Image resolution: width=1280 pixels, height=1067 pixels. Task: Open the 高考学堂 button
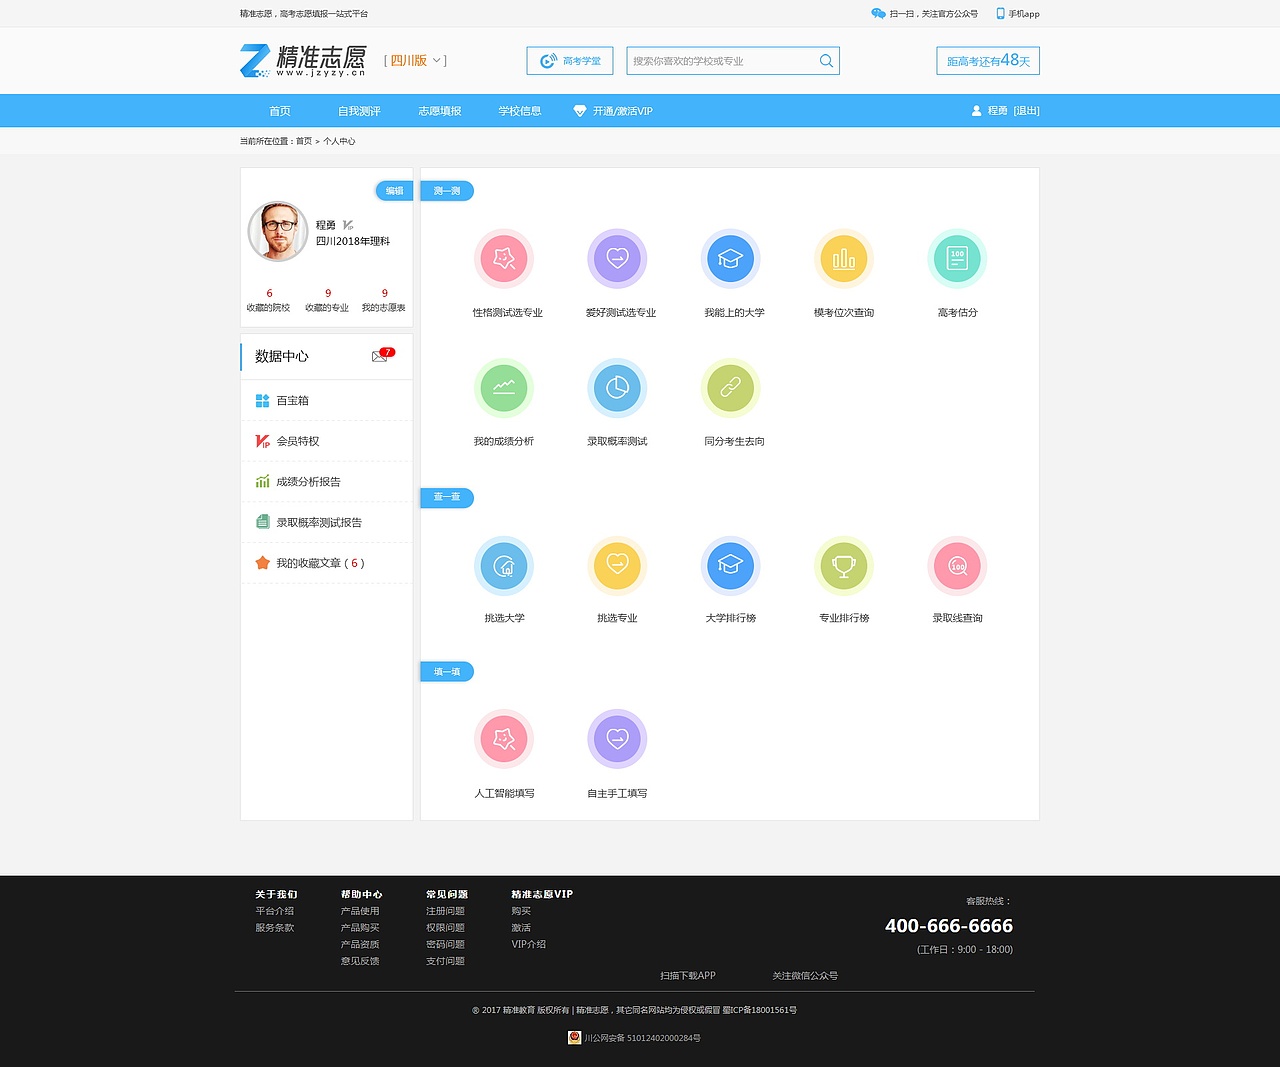pyautogui.click(x=569, y=60)
